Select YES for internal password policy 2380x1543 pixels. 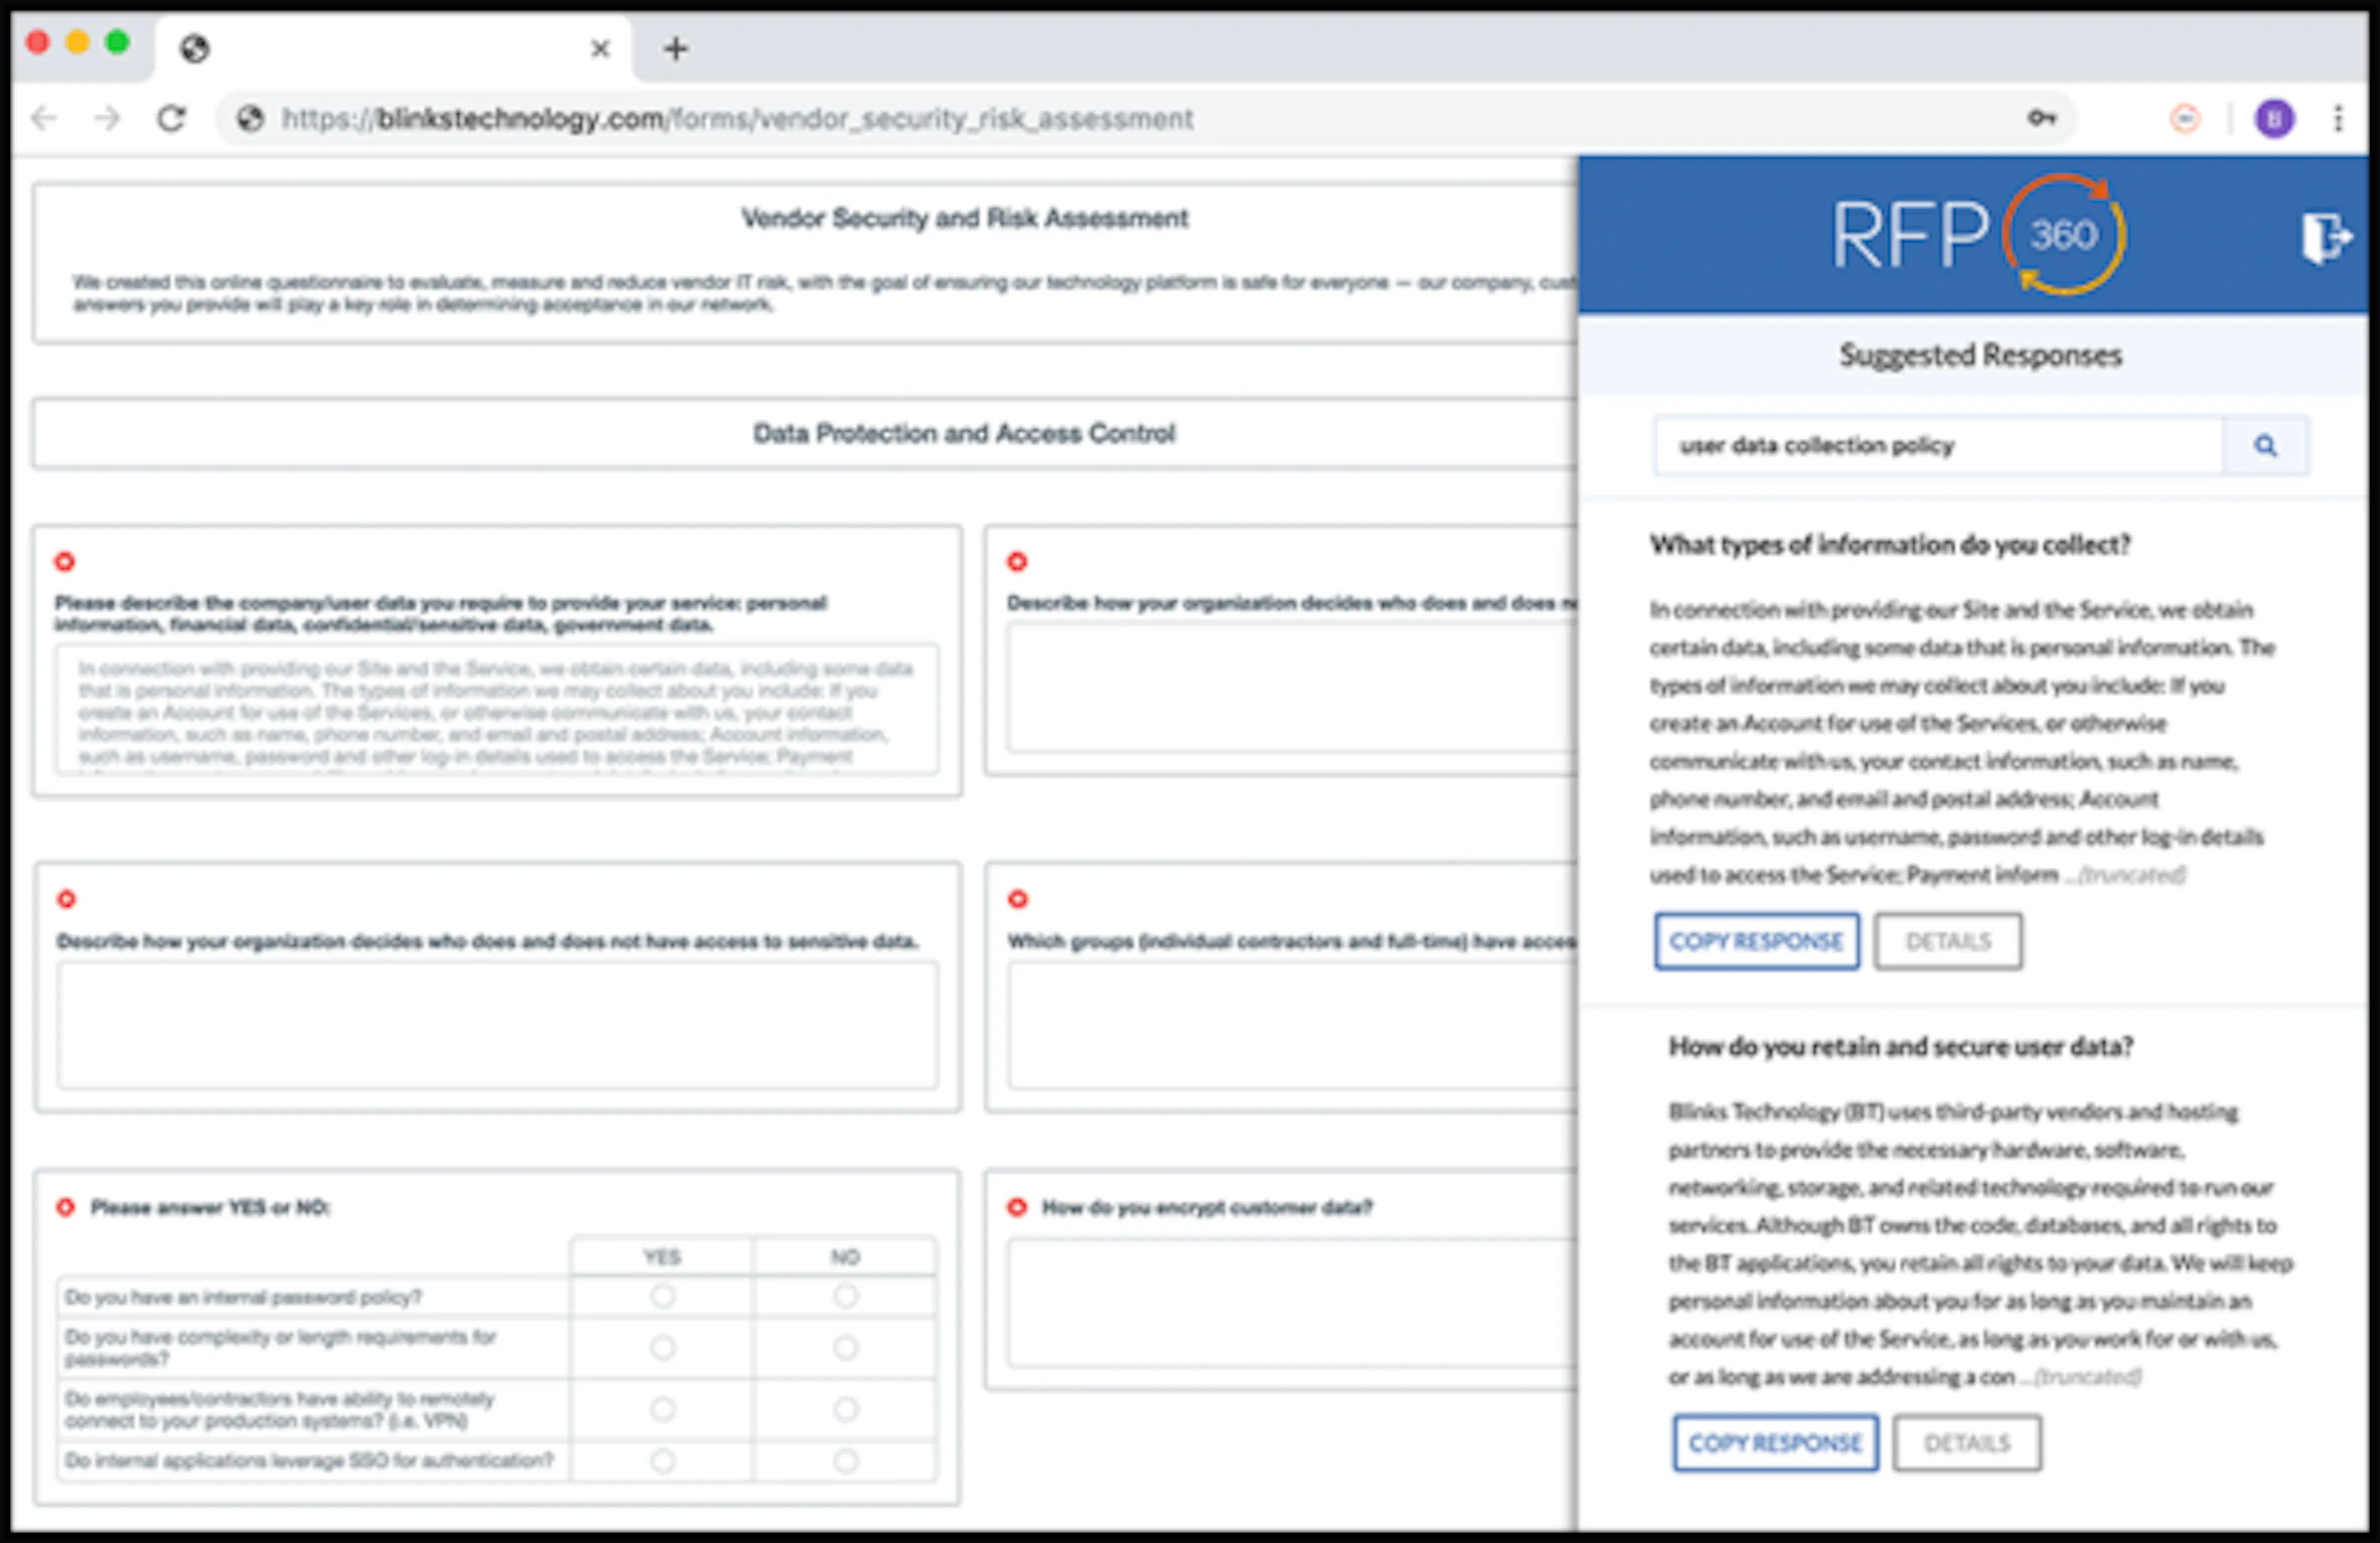click(662, 1296)
